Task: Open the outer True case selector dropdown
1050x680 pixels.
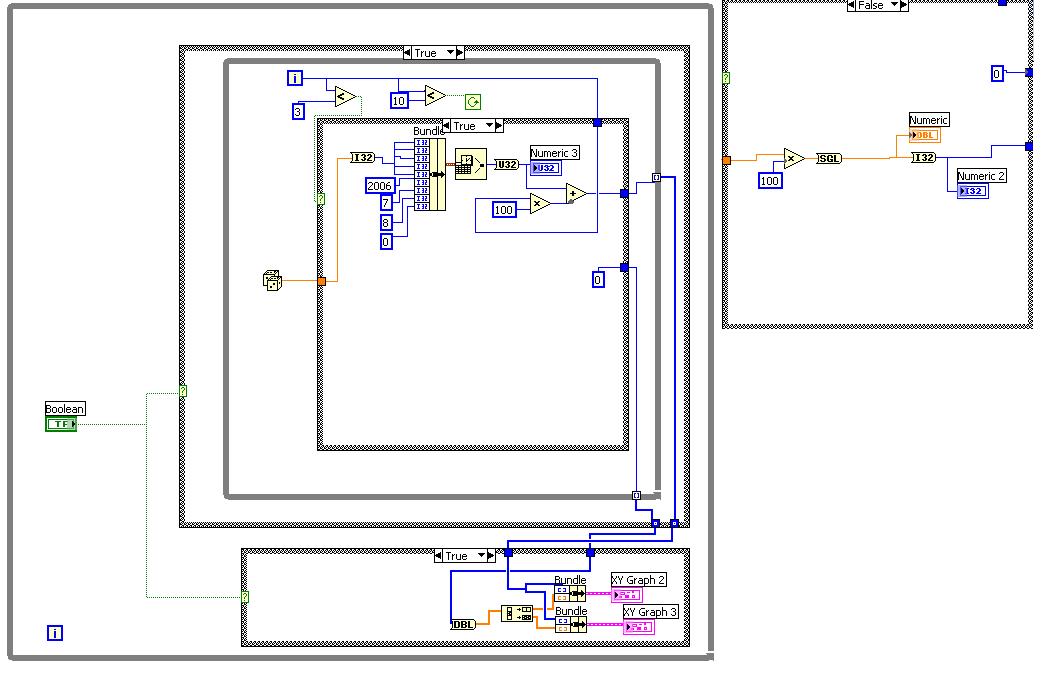Action: [x=451, y=52]
